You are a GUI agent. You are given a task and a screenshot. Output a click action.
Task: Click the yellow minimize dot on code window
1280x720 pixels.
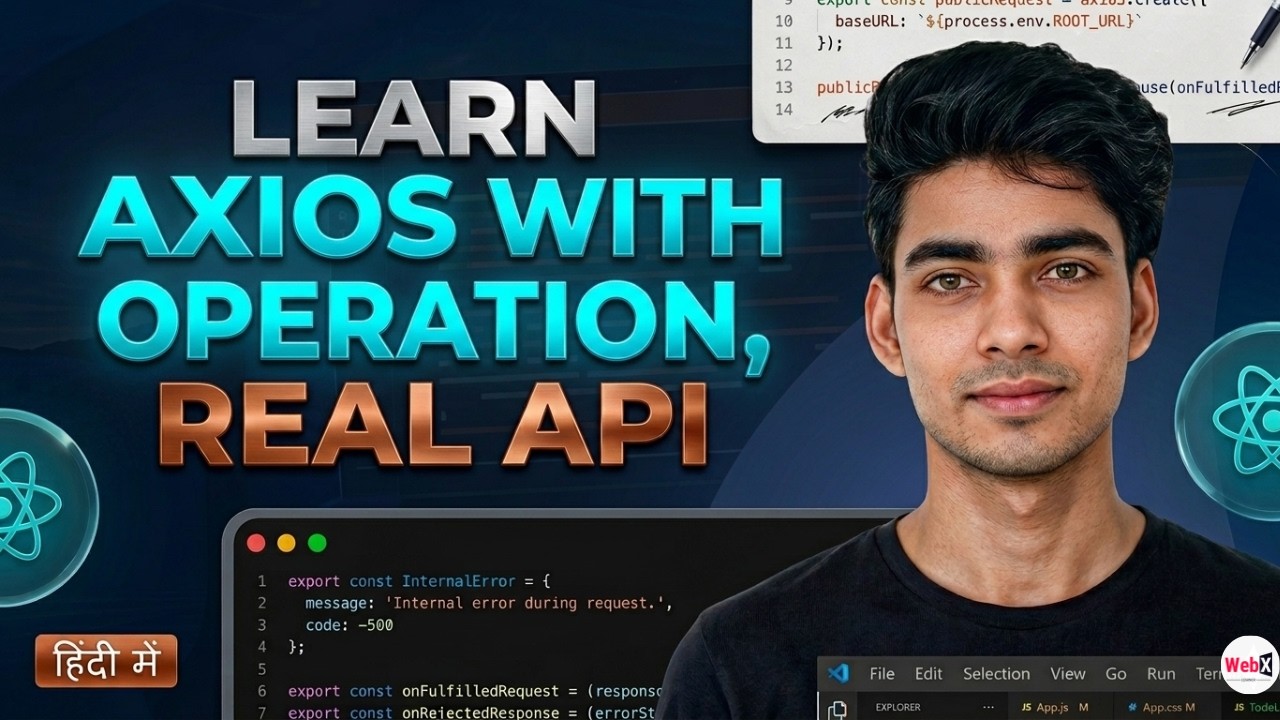(286, 543)
